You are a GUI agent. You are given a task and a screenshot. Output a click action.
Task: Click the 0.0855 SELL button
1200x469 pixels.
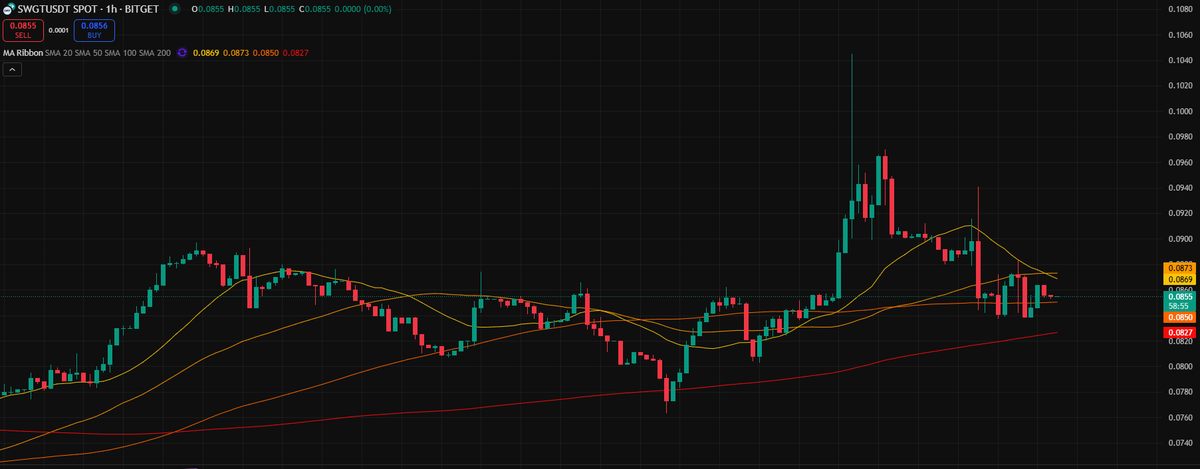(x=23, y=30)
